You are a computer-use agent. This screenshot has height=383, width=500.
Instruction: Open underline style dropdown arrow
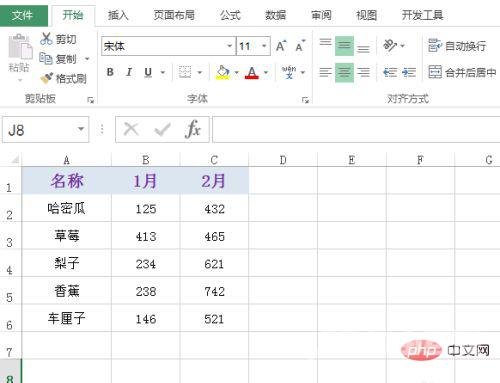point(163,72)
